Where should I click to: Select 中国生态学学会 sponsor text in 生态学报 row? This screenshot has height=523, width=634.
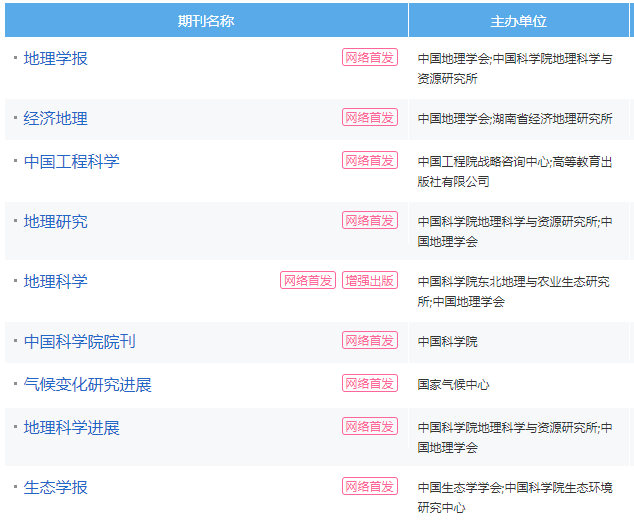[459, 487]
